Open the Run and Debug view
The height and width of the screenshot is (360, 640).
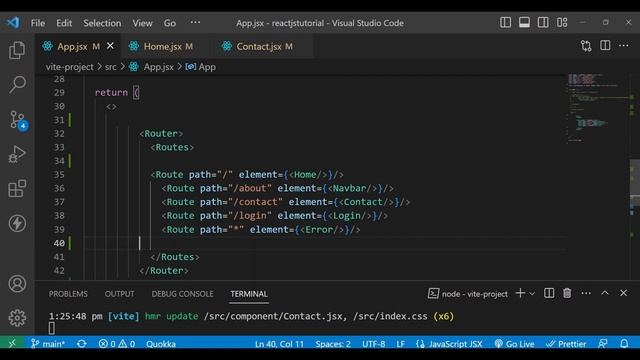pyautogui.click(x=17, y=154)
